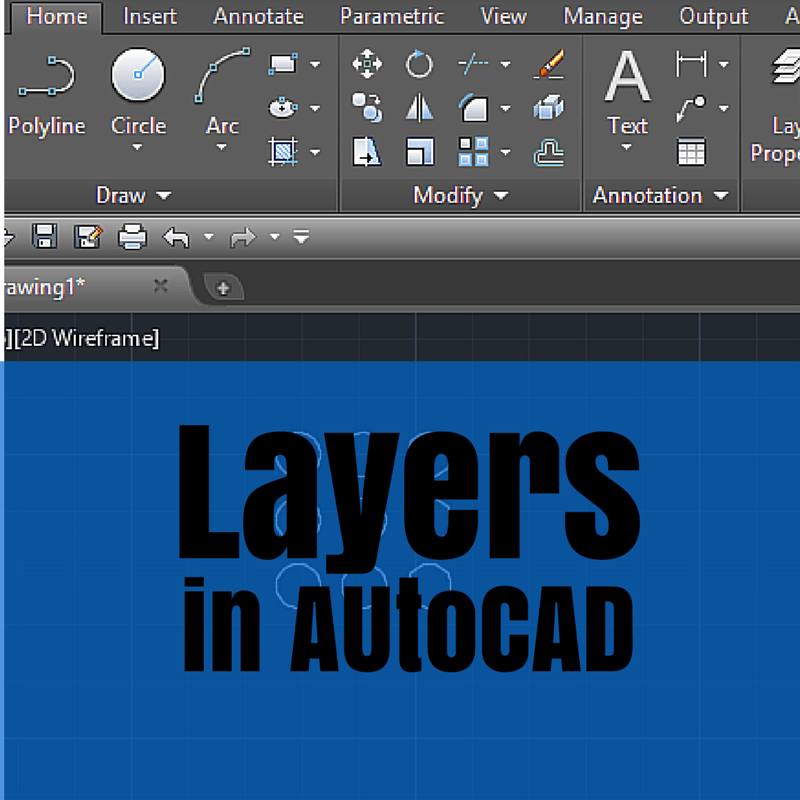The height and width of the screenshot is (800, 800).
Task: Select the Ellipse draw tool
Action: [x=283, y=108]
